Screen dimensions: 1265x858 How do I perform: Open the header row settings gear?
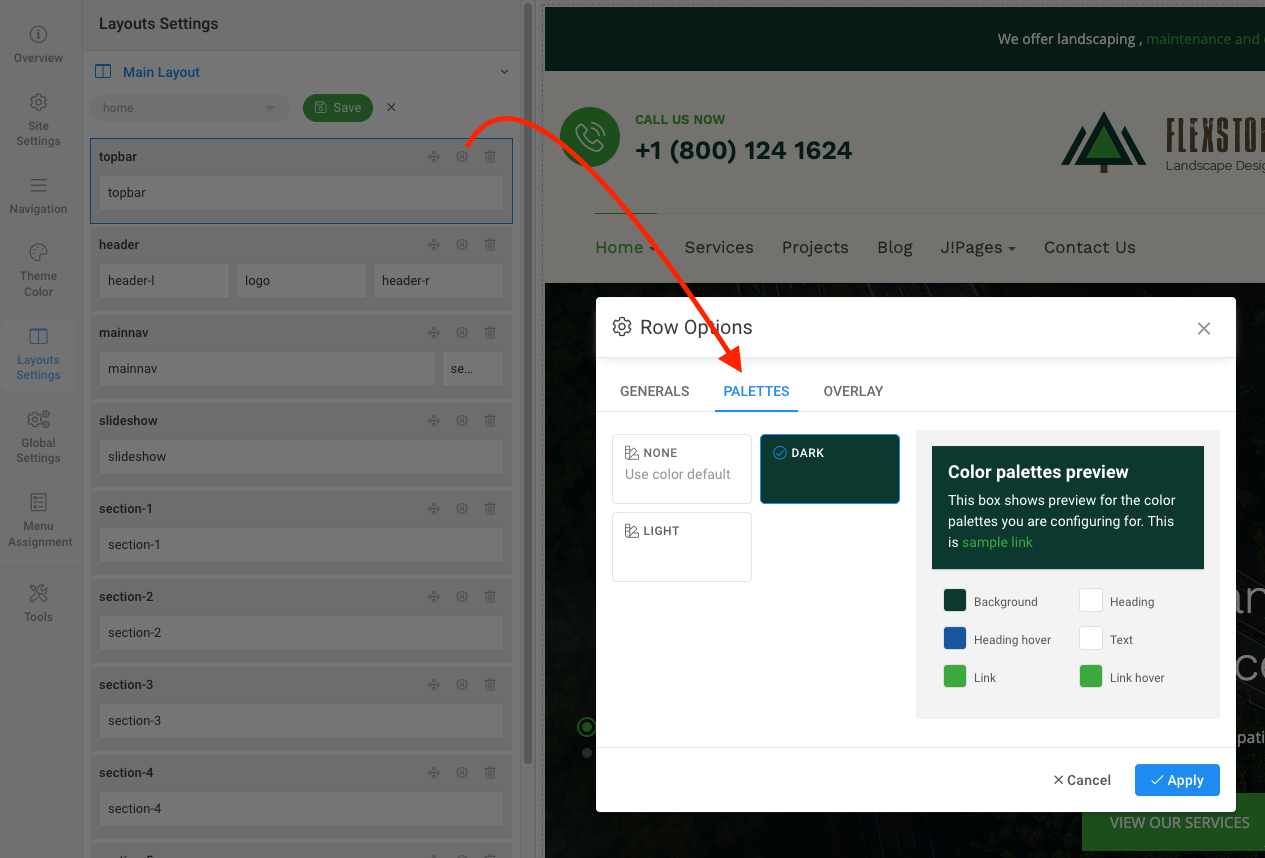click(462, 245)
